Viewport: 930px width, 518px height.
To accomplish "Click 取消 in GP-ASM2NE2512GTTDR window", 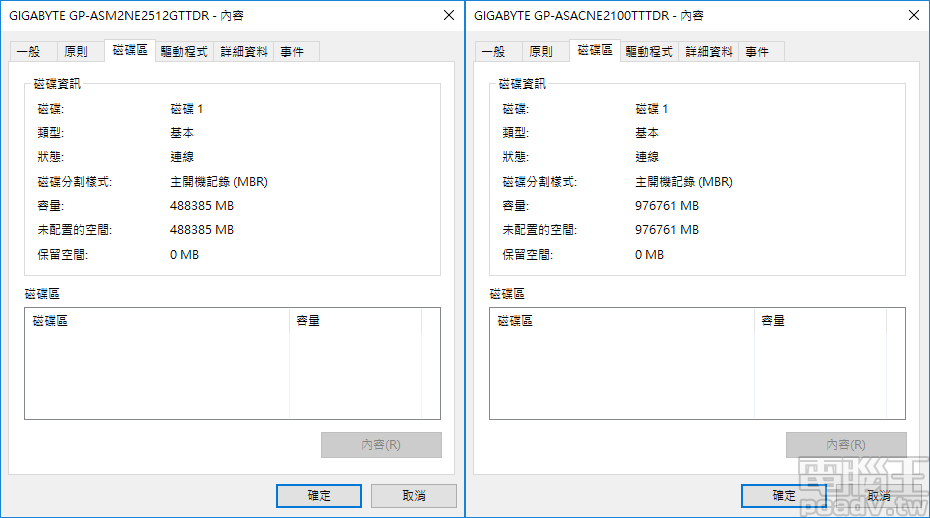I will coord(413,495).
